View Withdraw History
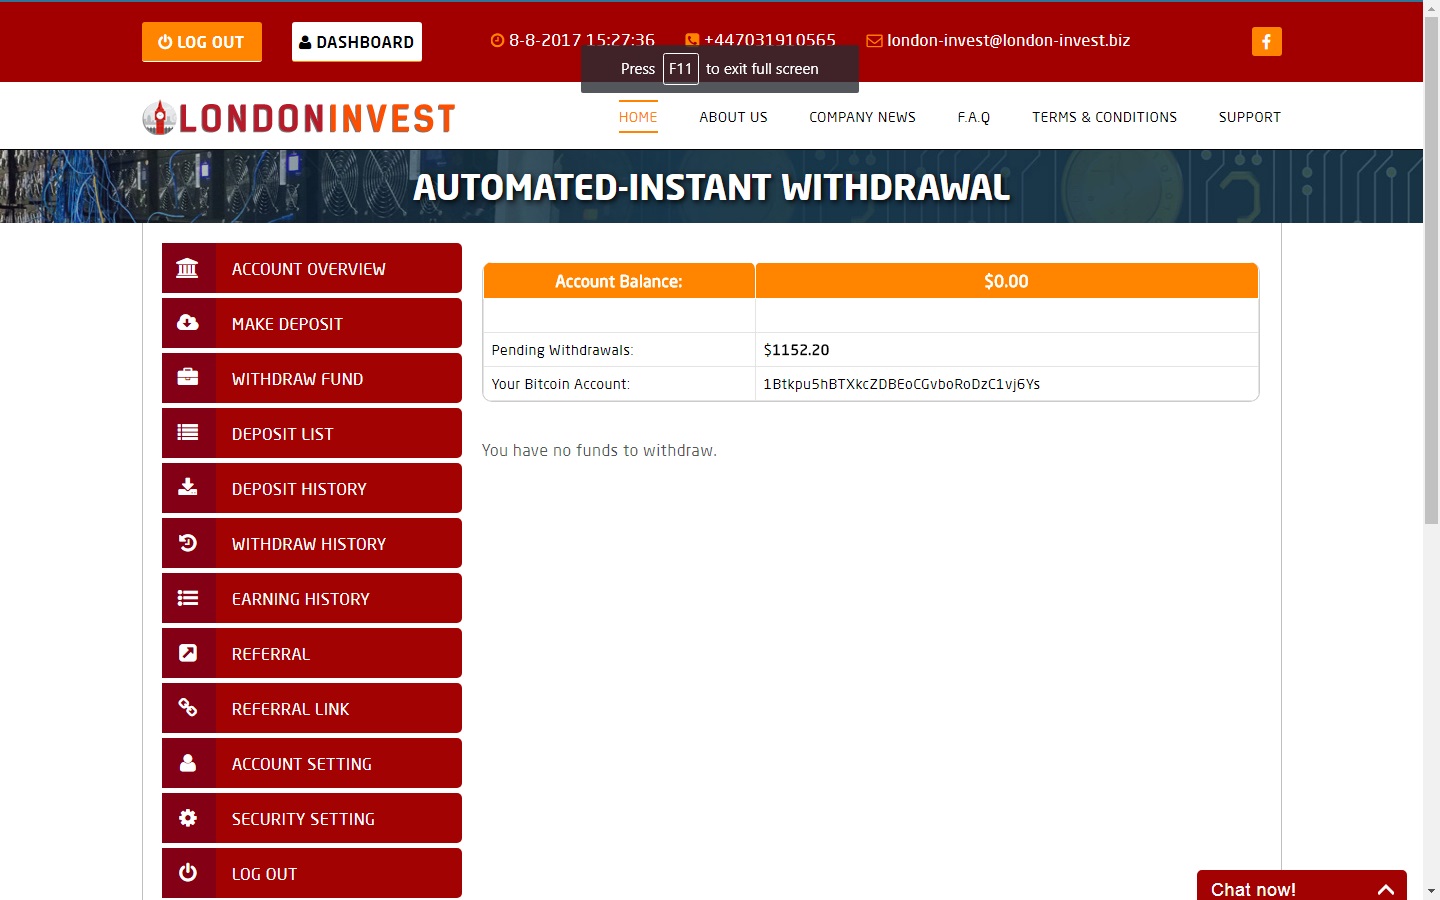1440x900 pixels. pos(312,543)
